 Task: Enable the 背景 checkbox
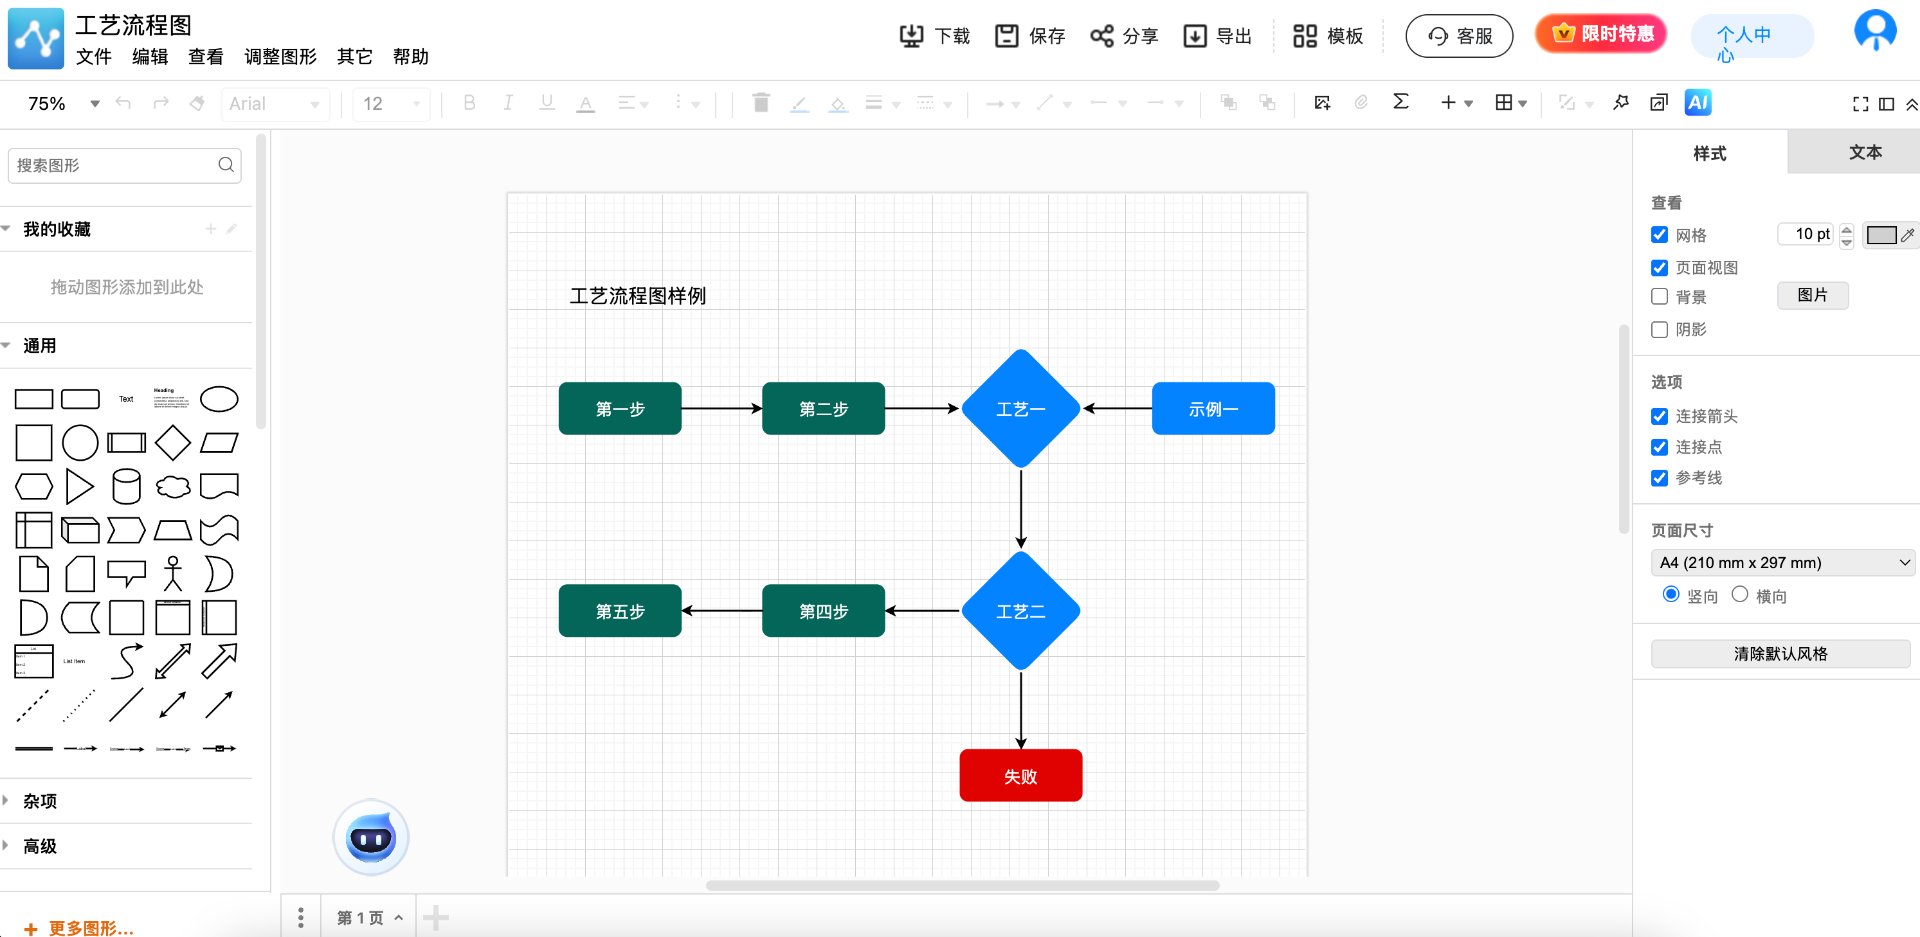[1660, 297]
